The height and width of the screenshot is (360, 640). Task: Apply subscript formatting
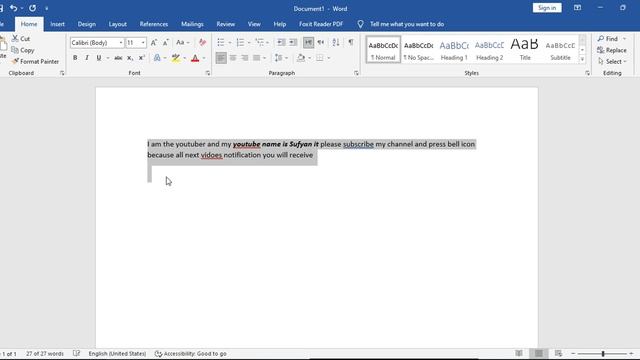pyautogui.click(x=130, y=58)
